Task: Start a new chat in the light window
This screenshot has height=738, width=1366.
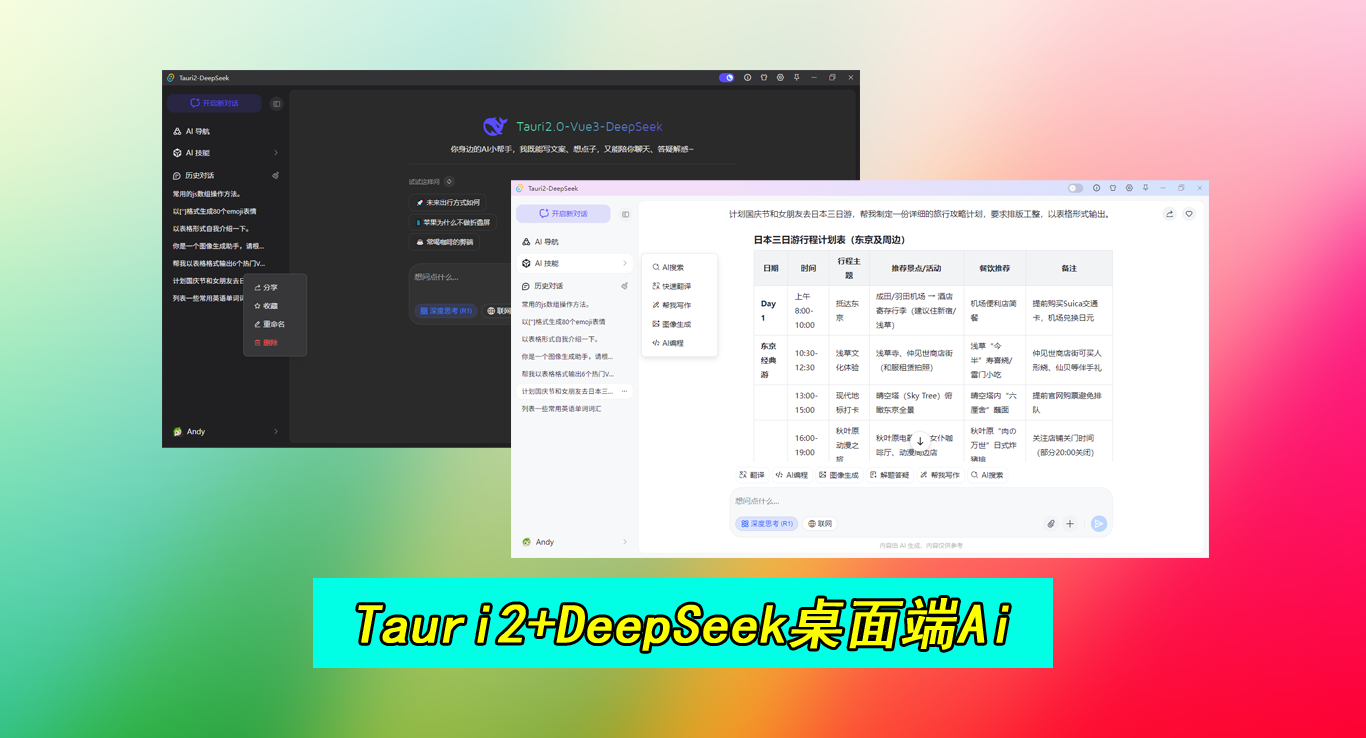Action: point(563,213)
